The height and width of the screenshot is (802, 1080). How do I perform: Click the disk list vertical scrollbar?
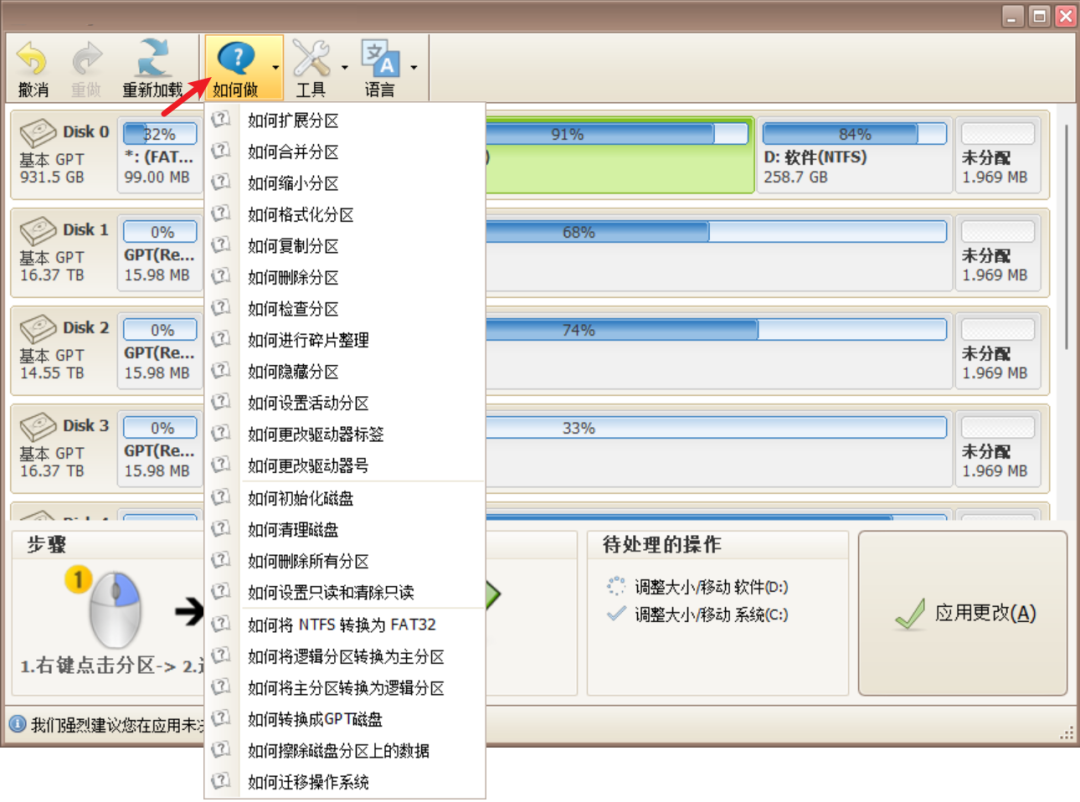1066,238
